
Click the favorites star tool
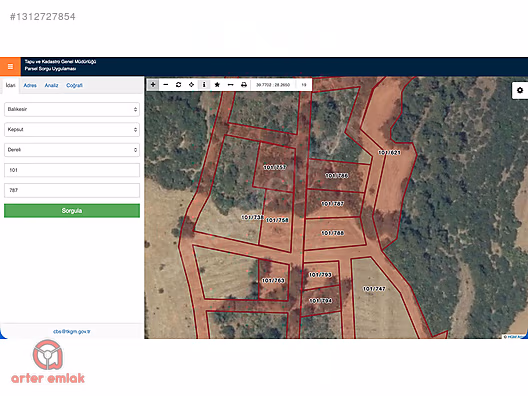(x=217, y=85)
